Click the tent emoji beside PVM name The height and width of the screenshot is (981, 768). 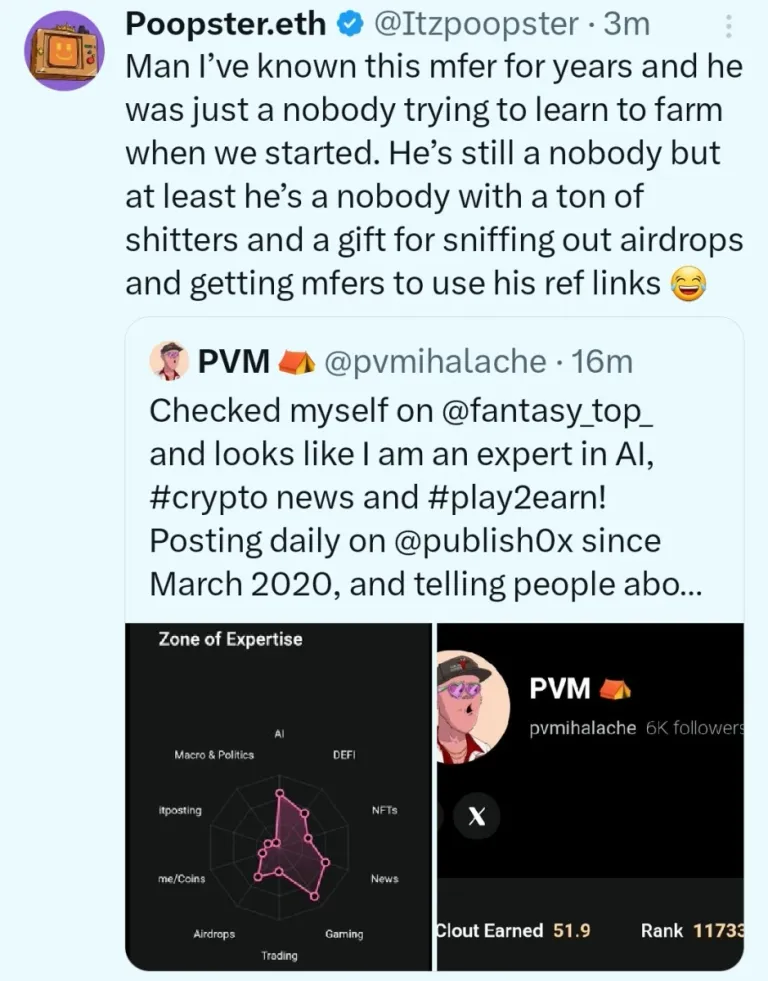point(296,362)
